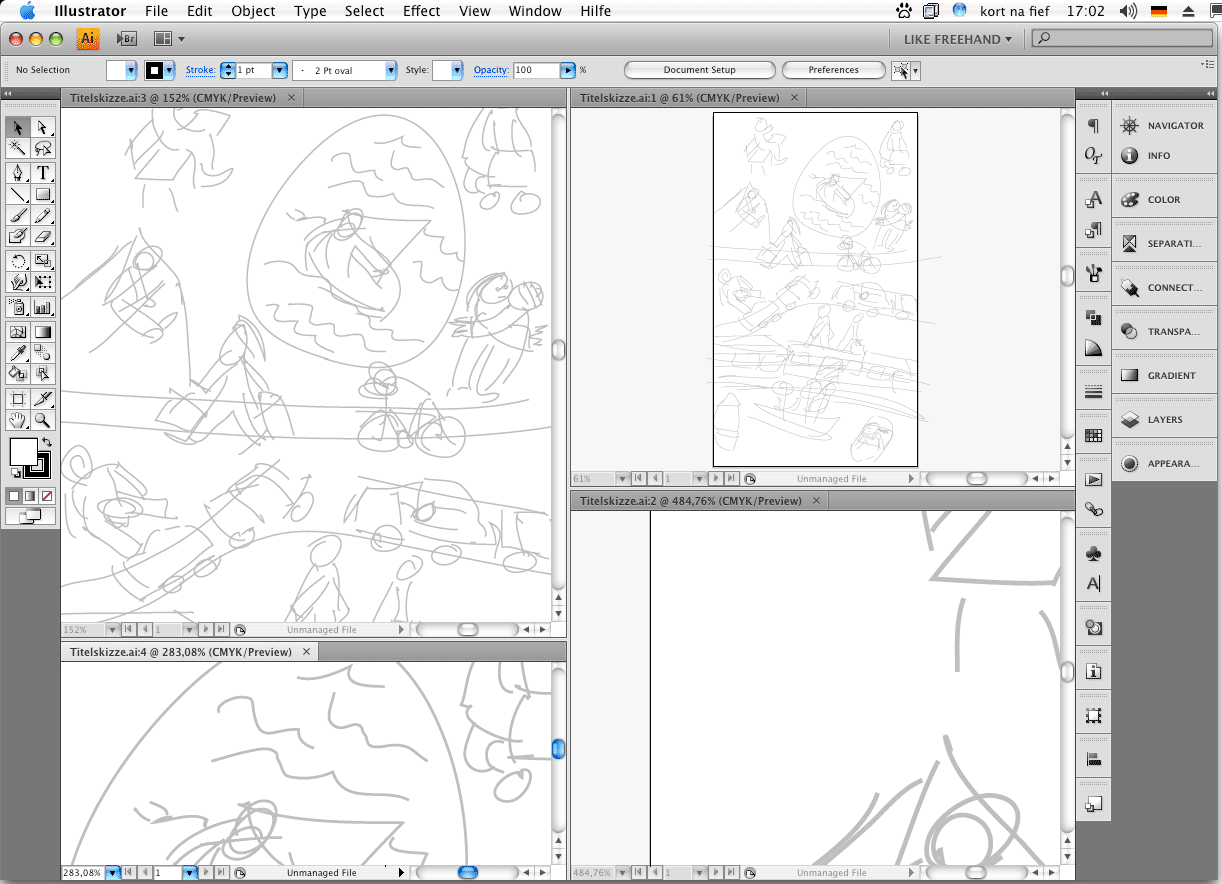1222x884 pixels.
Task: Choose the Eyedropper tool
Action: click(x=18, y=353)
